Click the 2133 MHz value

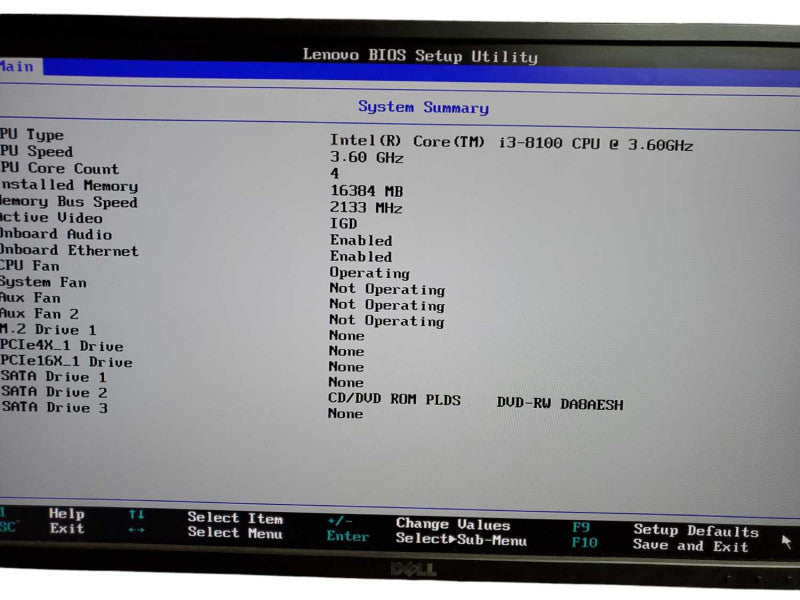coord(366,208)
